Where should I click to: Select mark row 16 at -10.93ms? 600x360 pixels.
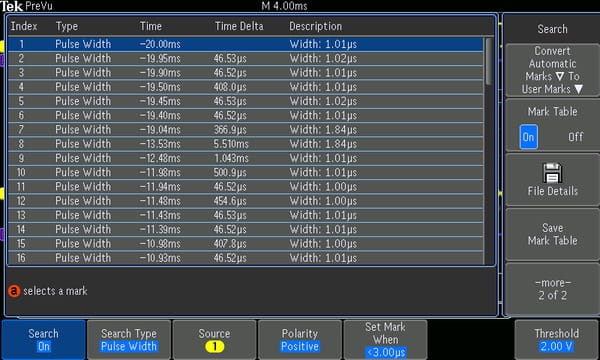[246, 258]
